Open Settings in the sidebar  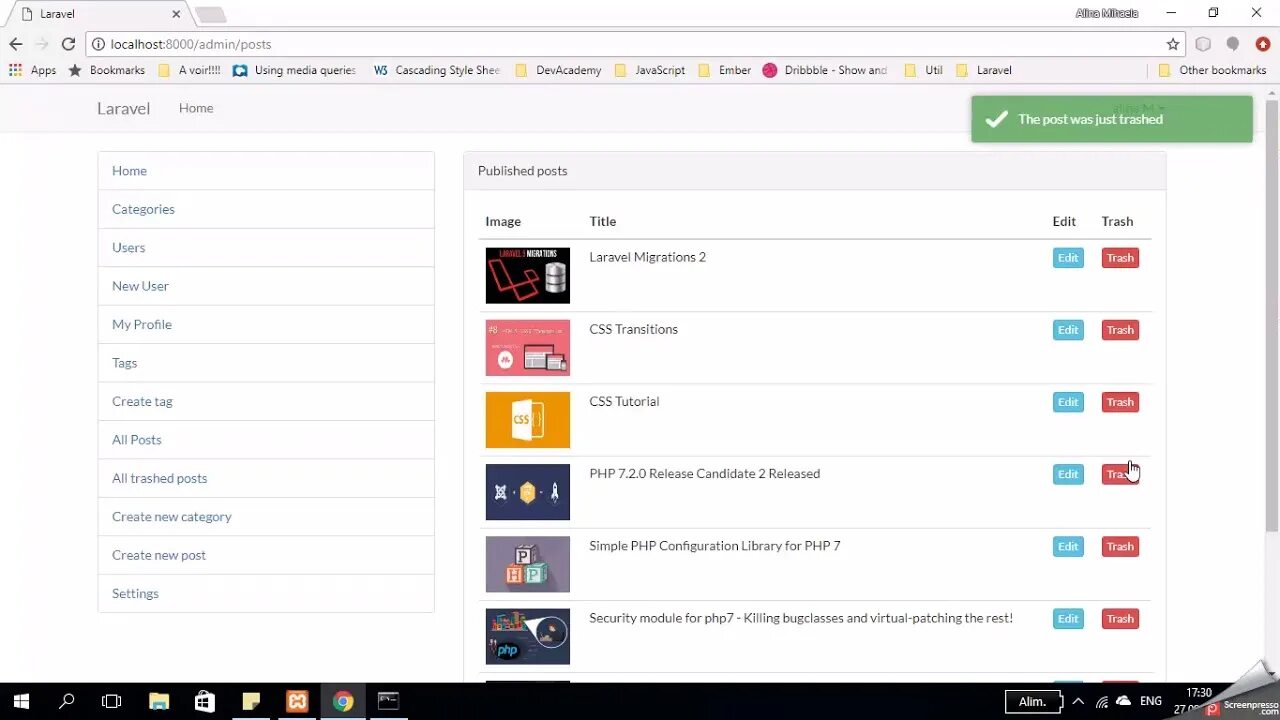coord(266,594)
